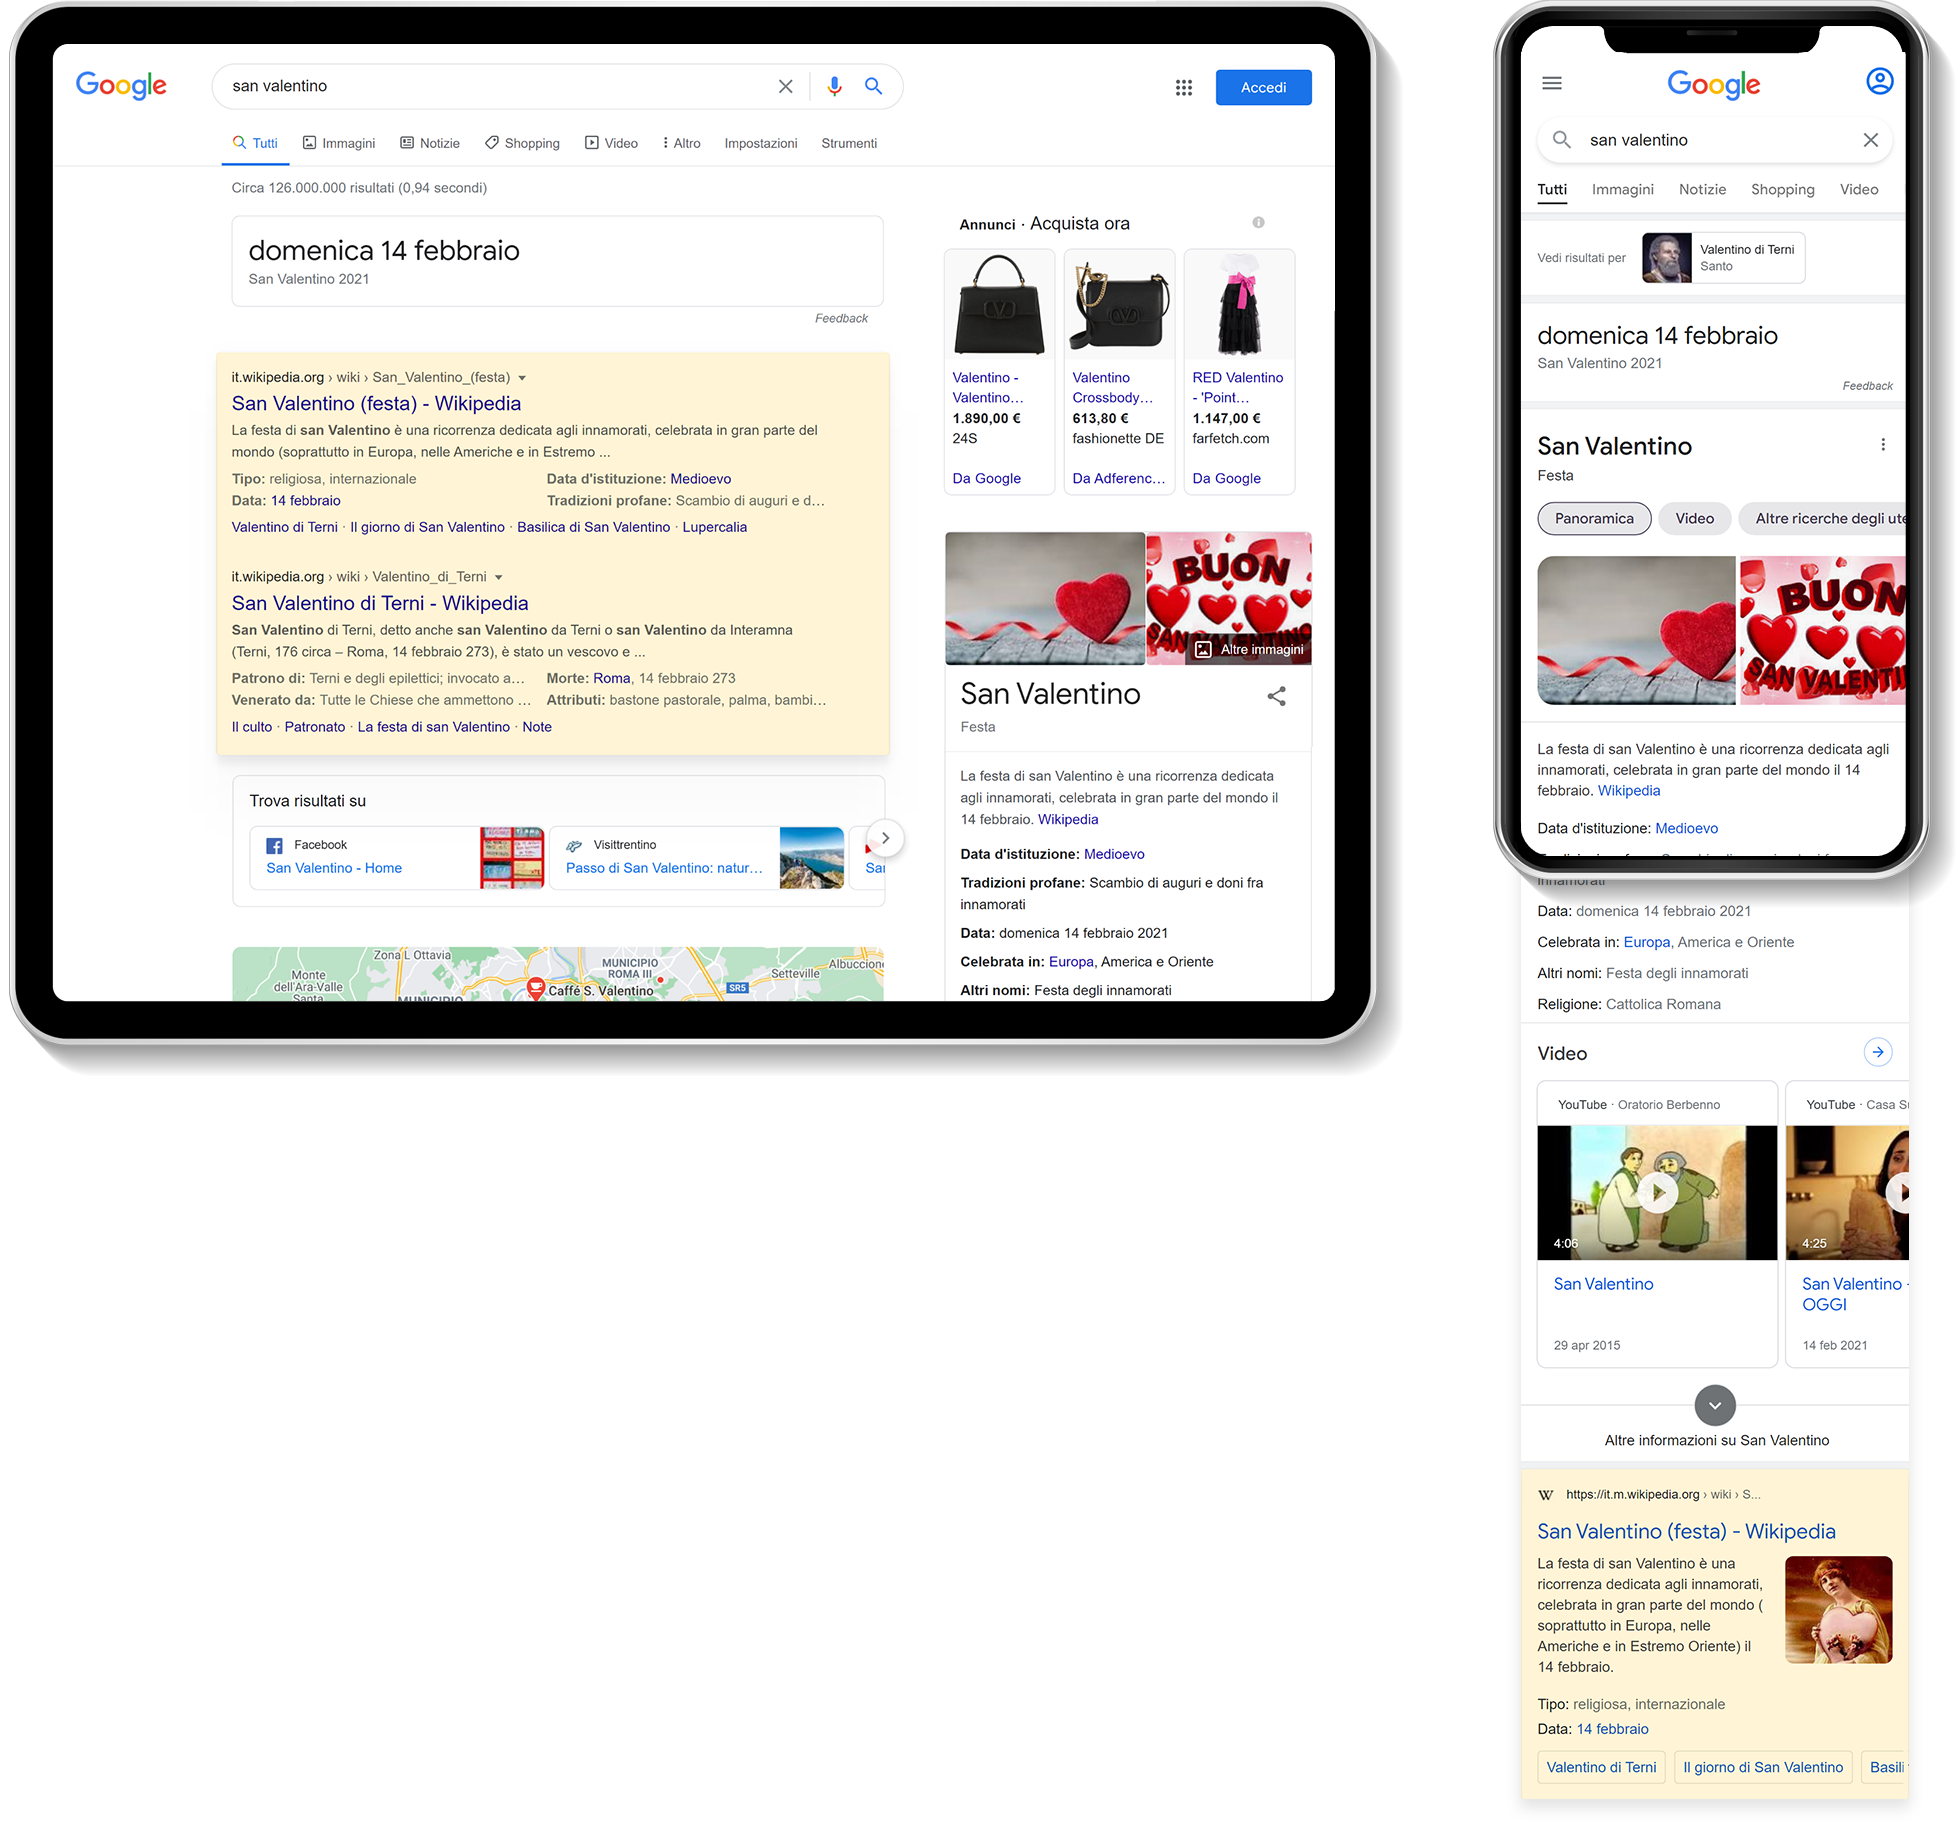Click Feedback under the tablet date card
The width and height of the screenshot is (1960, 1833).
[x=841, y=318]
